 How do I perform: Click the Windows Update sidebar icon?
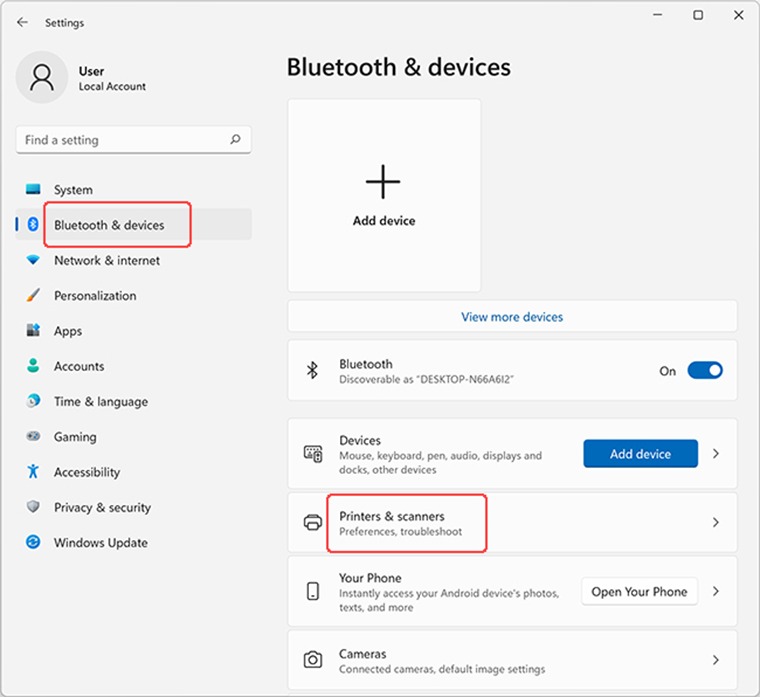34,542
